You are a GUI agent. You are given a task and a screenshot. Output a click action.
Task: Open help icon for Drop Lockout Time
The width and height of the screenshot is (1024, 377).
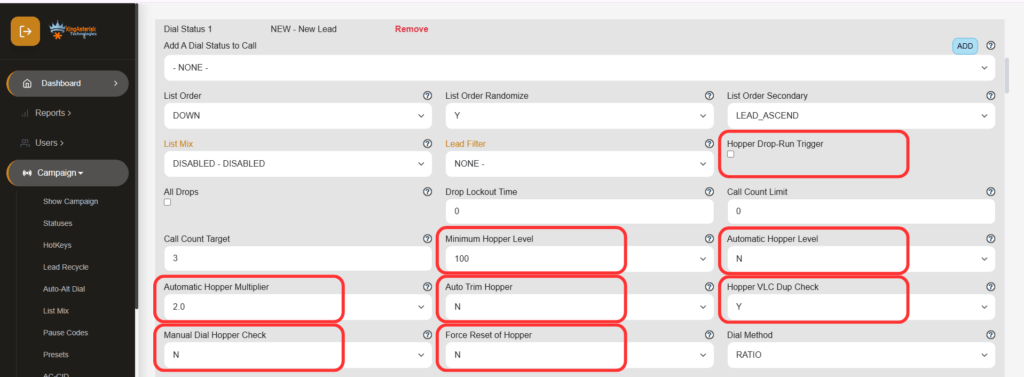(709, 192)
